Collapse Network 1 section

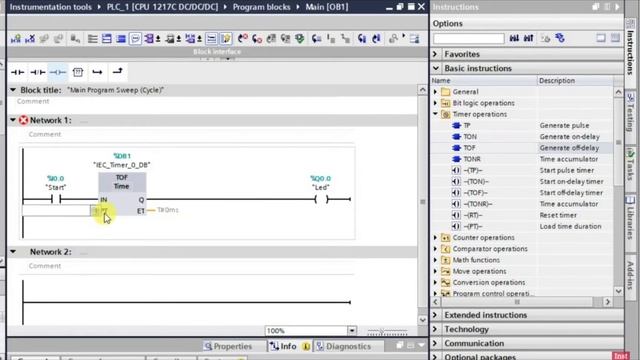pos(13,120)
